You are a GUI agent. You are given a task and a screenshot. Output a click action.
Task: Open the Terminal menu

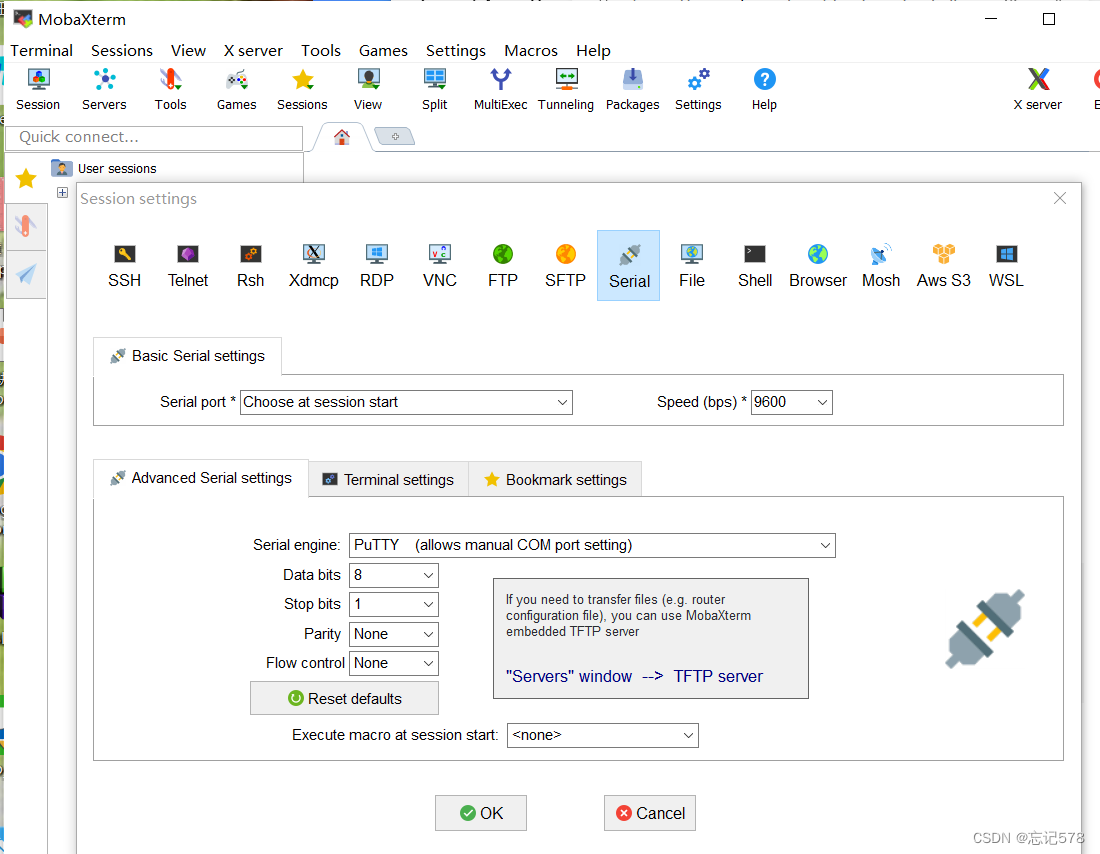[41, 51]
